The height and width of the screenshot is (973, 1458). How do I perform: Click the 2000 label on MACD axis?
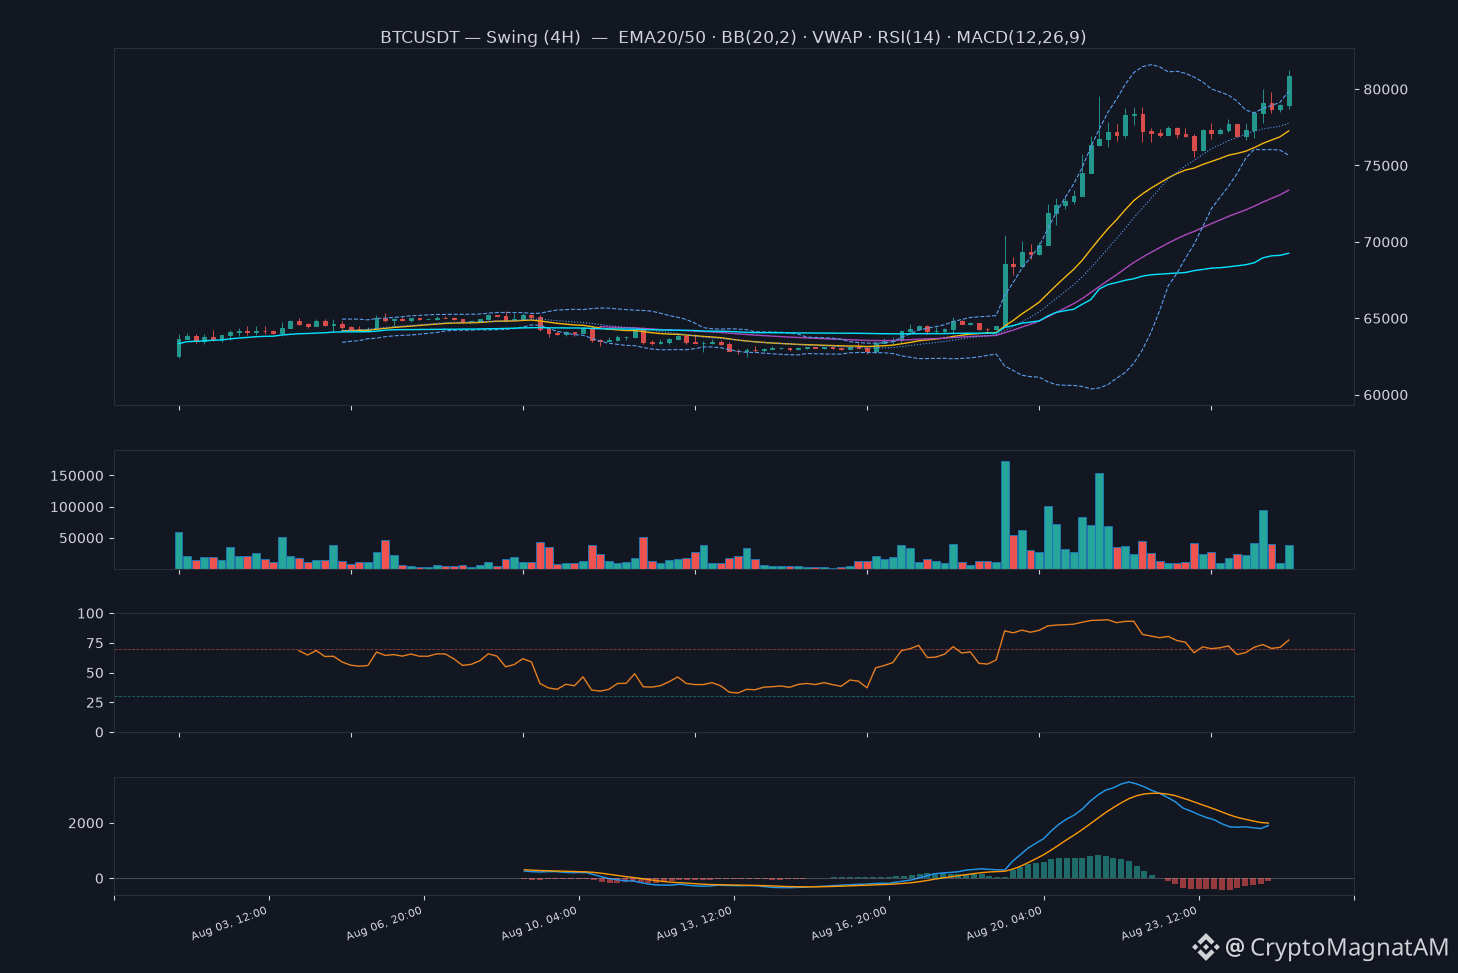coord(86,823)
